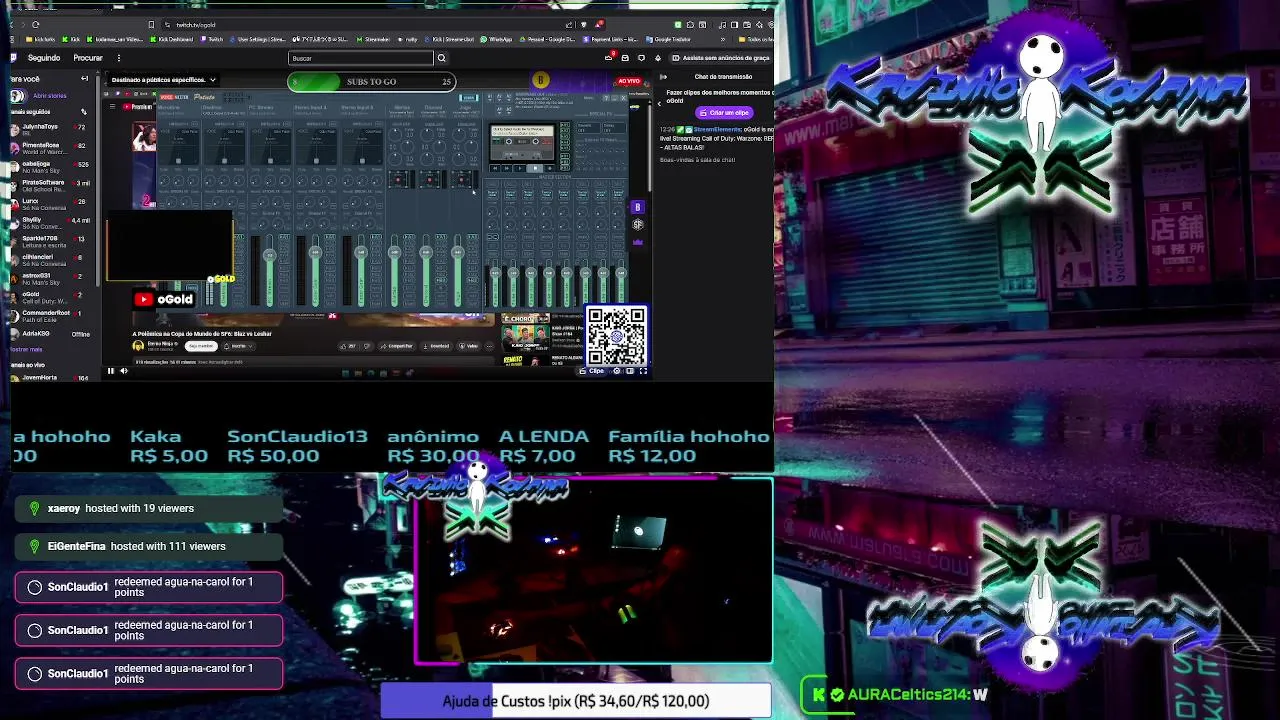This screenshot has width=1280, height=720.
Task: Reload the Twitch page in the browser
Action: (35, 25)
